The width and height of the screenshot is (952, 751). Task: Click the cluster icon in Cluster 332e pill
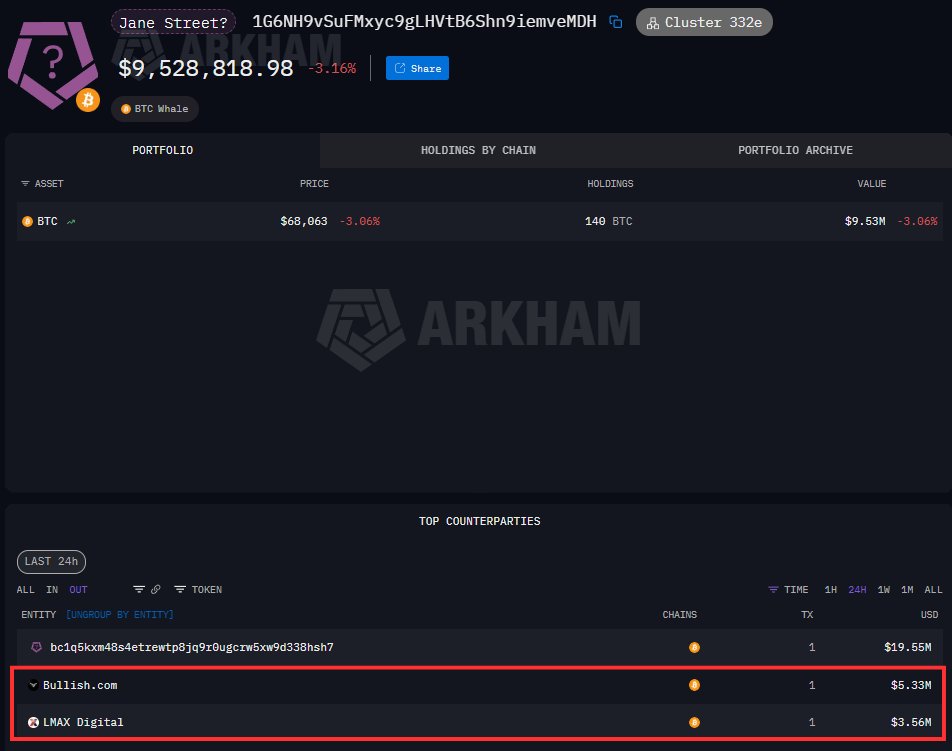(x=653, y=23)
